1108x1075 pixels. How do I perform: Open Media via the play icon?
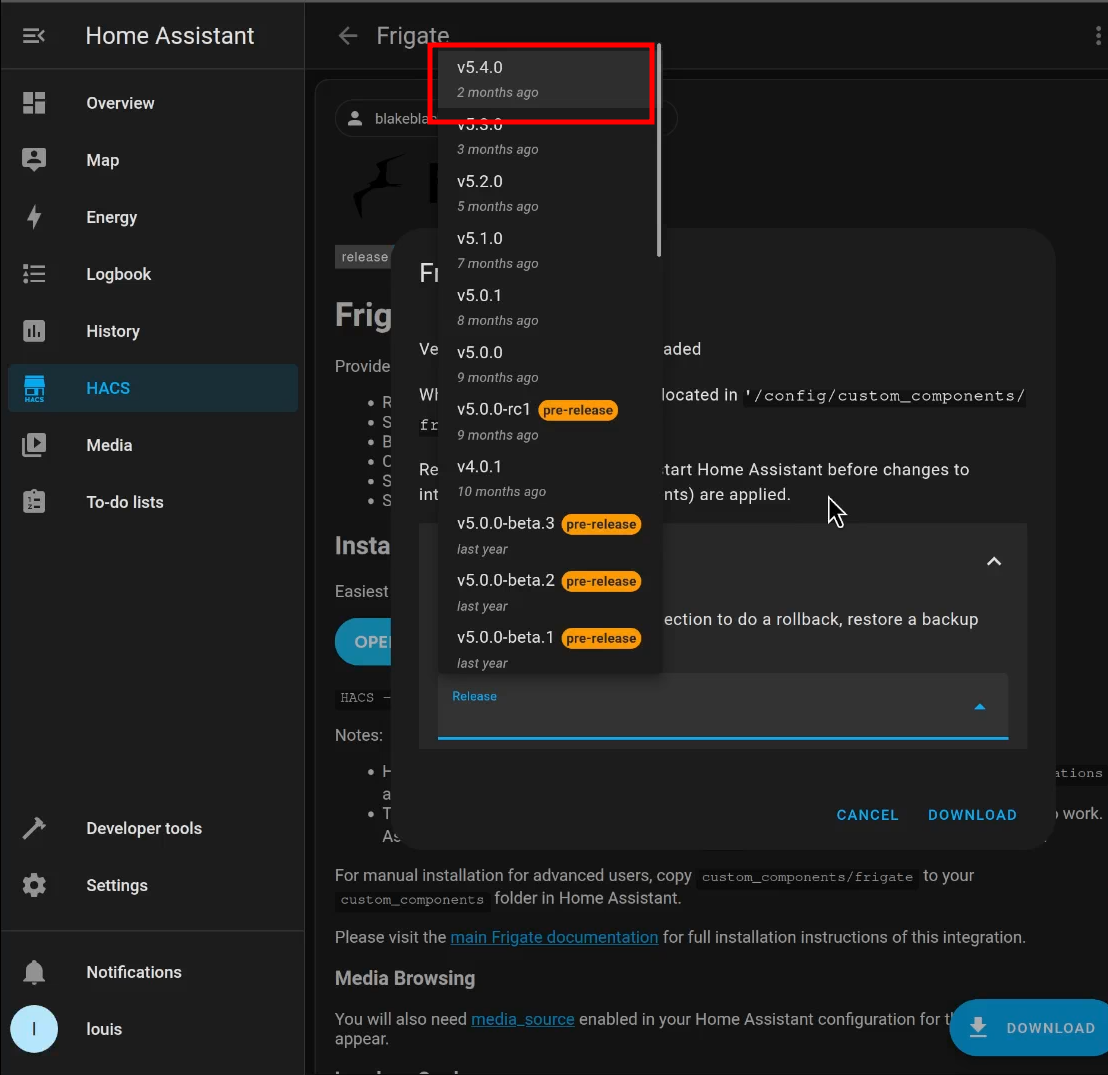pos(33,445)
